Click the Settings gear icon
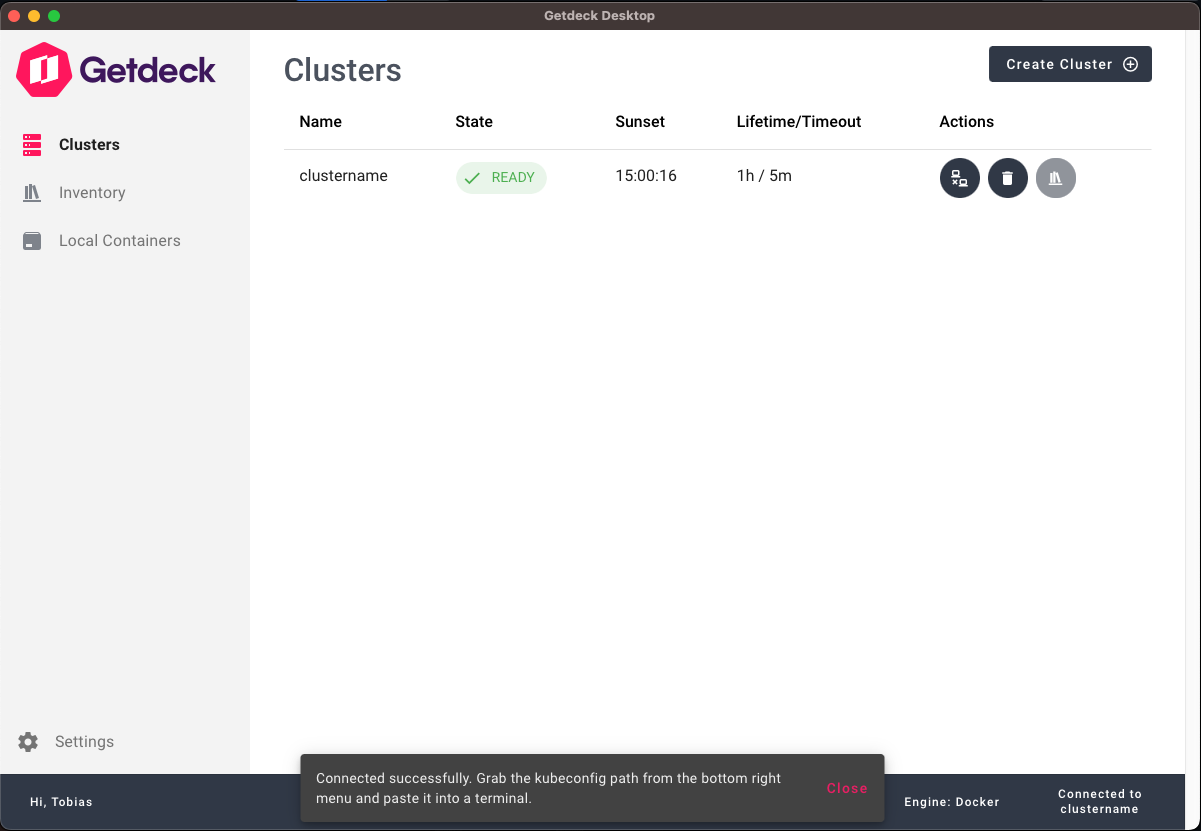1201x831 pixels. (28, 742)
